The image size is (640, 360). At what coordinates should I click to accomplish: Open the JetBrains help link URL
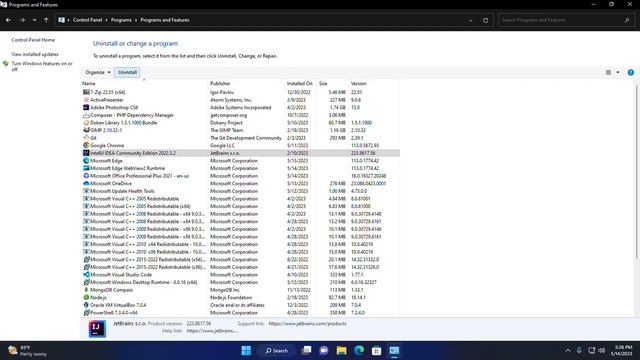click(x=212, y=331)
